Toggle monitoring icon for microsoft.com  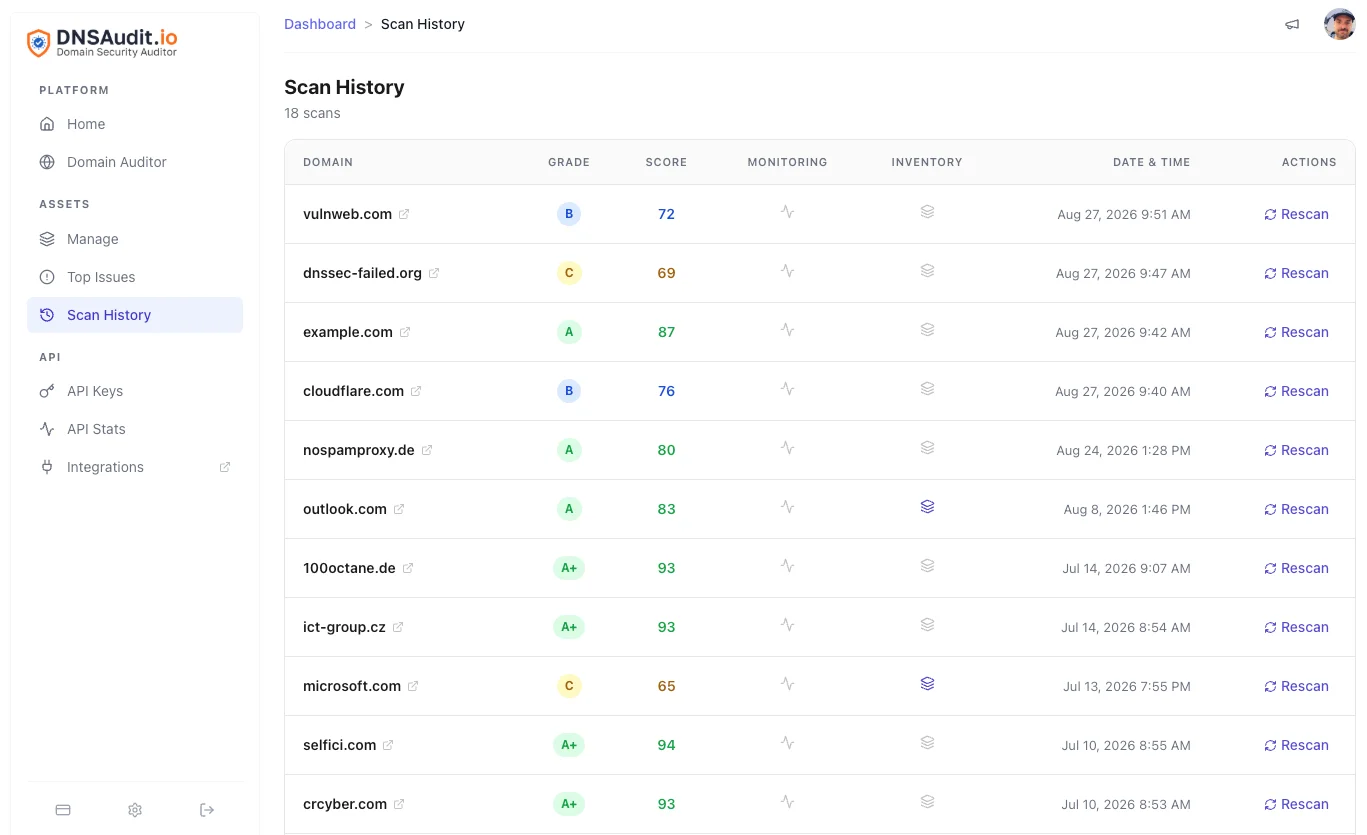coord(787,684)
